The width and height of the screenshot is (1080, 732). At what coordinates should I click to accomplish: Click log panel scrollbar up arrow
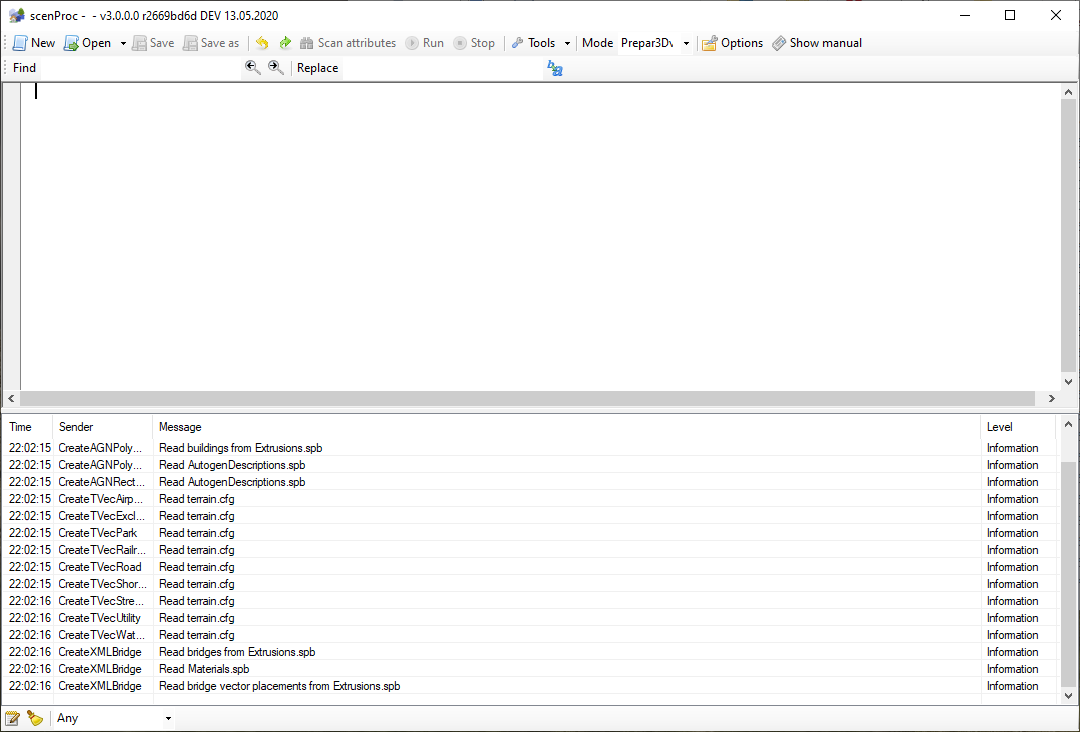coord(1068,424)
